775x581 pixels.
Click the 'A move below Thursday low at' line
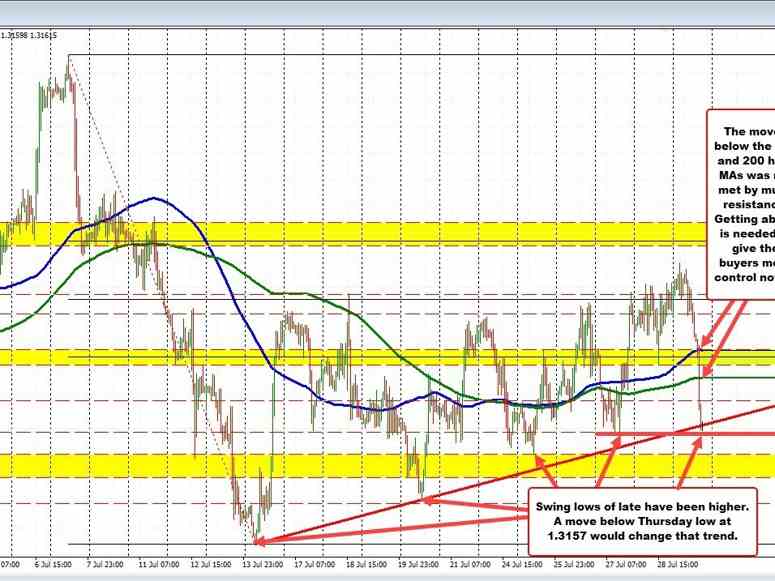coord(643,521)
